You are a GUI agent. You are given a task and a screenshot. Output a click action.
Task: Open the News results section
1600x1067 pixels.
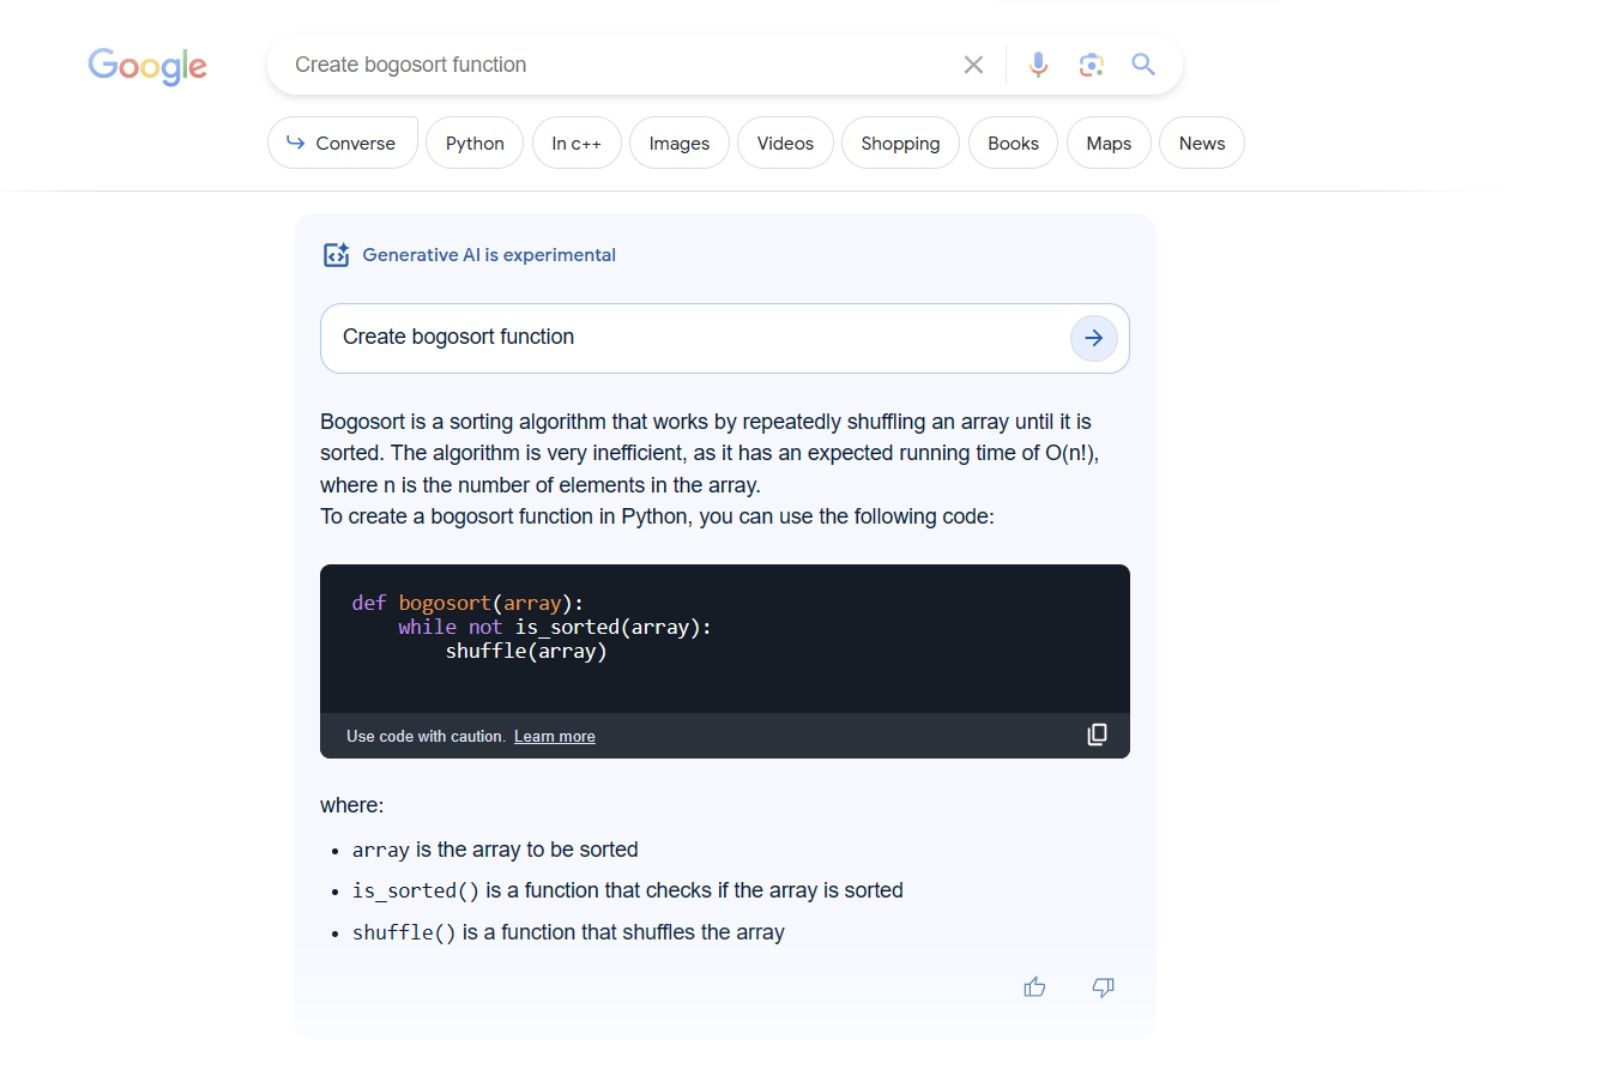coord(1201,143)
